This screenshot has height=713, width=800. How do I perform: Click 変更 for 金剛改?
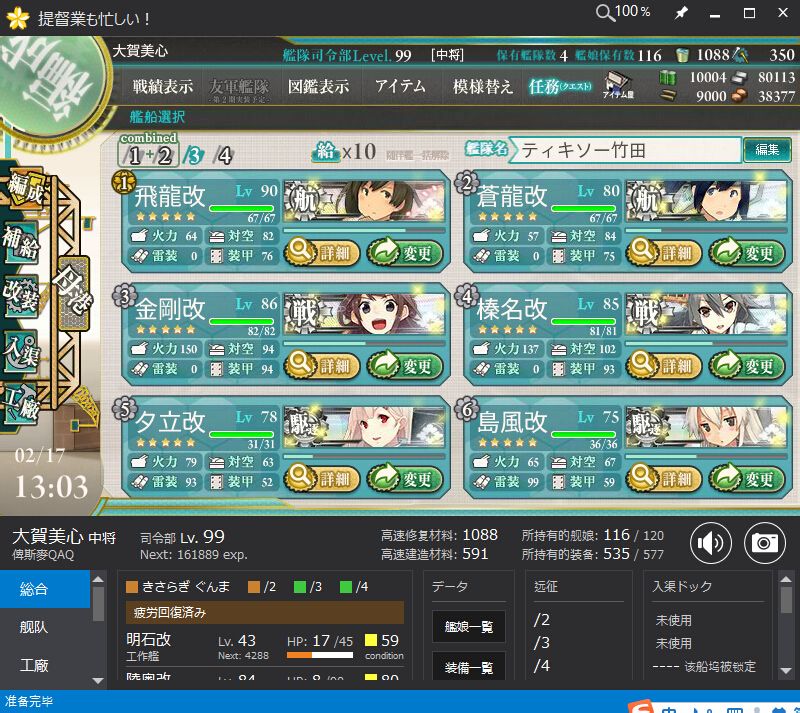coord(405,365)
